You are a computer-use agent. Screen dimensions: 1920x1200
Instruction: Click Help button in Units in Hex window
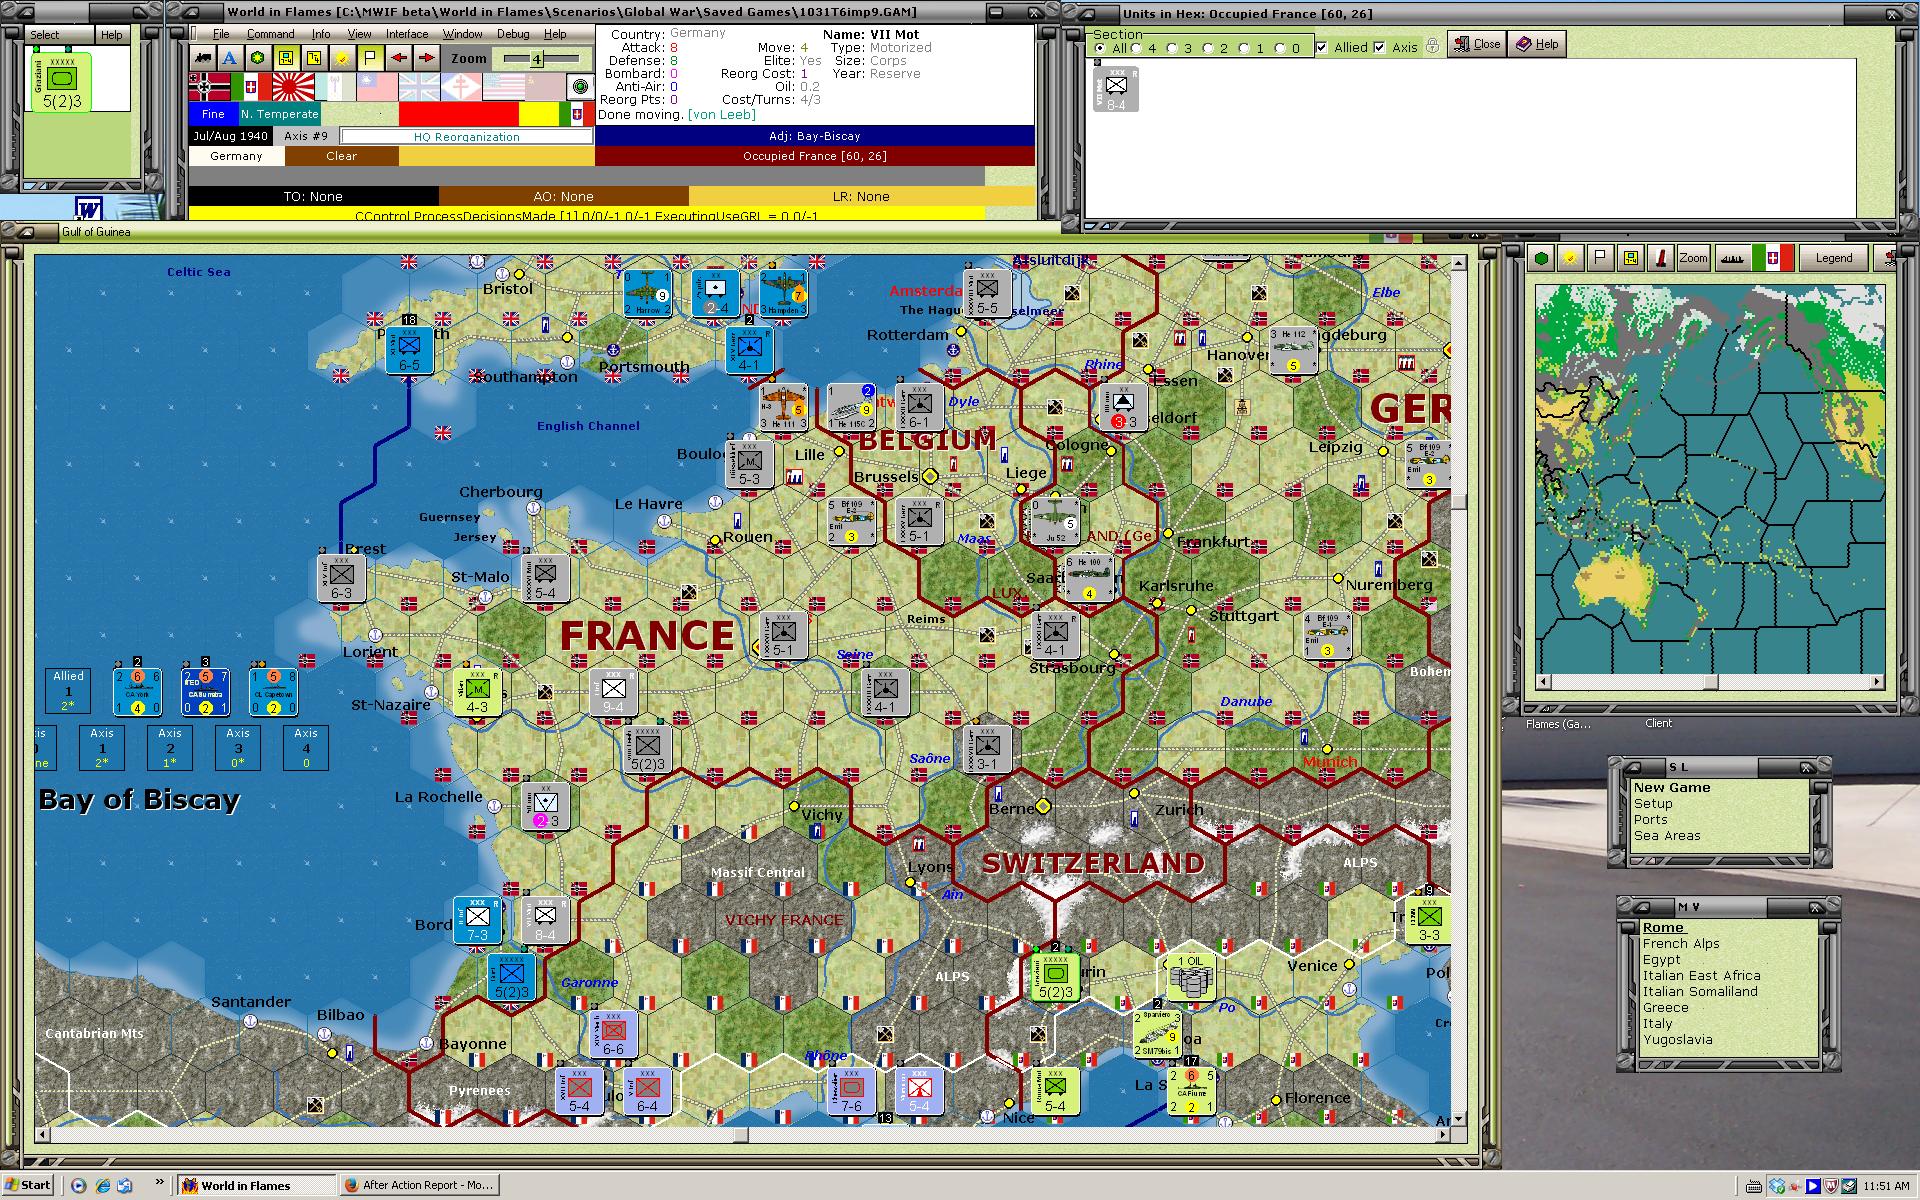coord(1537,44)
